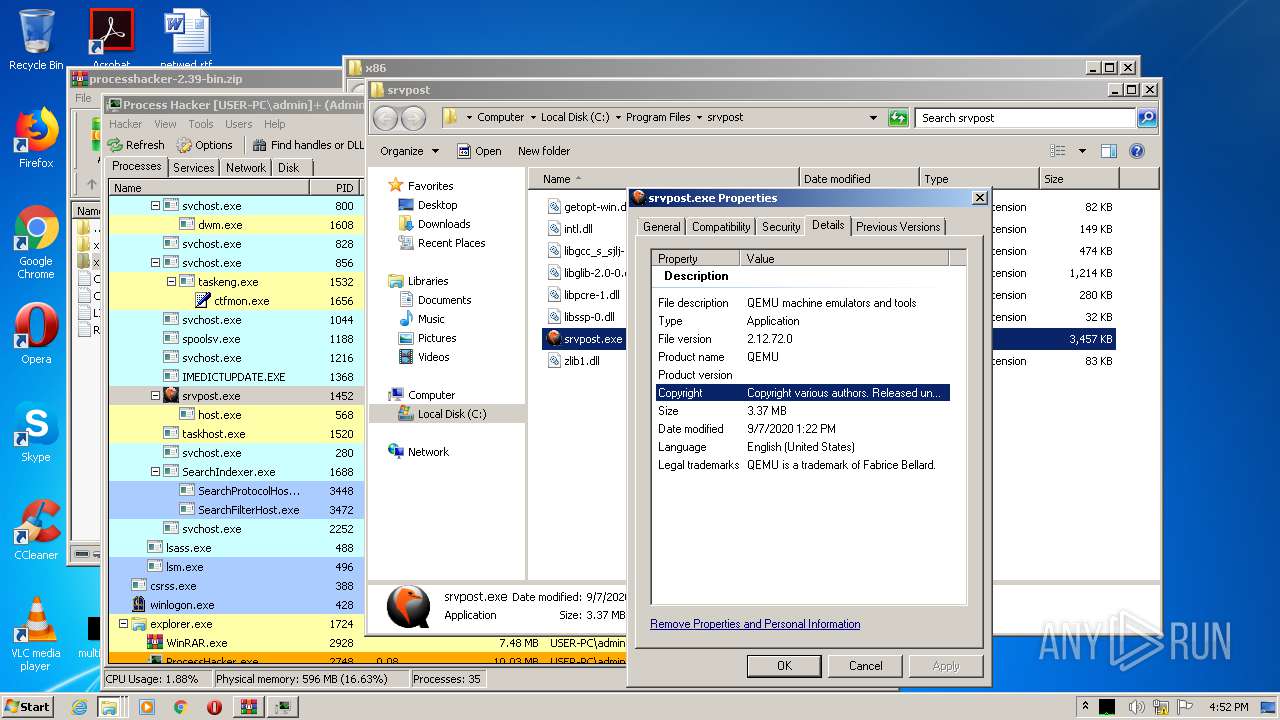Open the Security tab in Properties
The width and height of the screenshot is (1280, 720).
[x=781, y=227]
